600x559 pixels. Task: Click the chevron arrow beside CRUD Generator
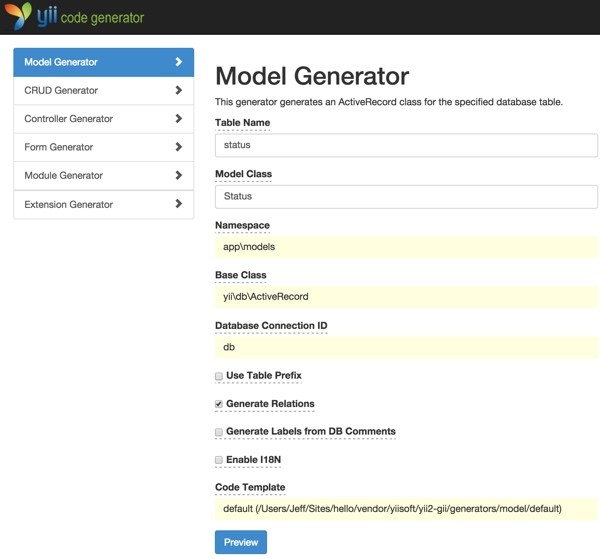pyautogui.click(x=178, y=90)
